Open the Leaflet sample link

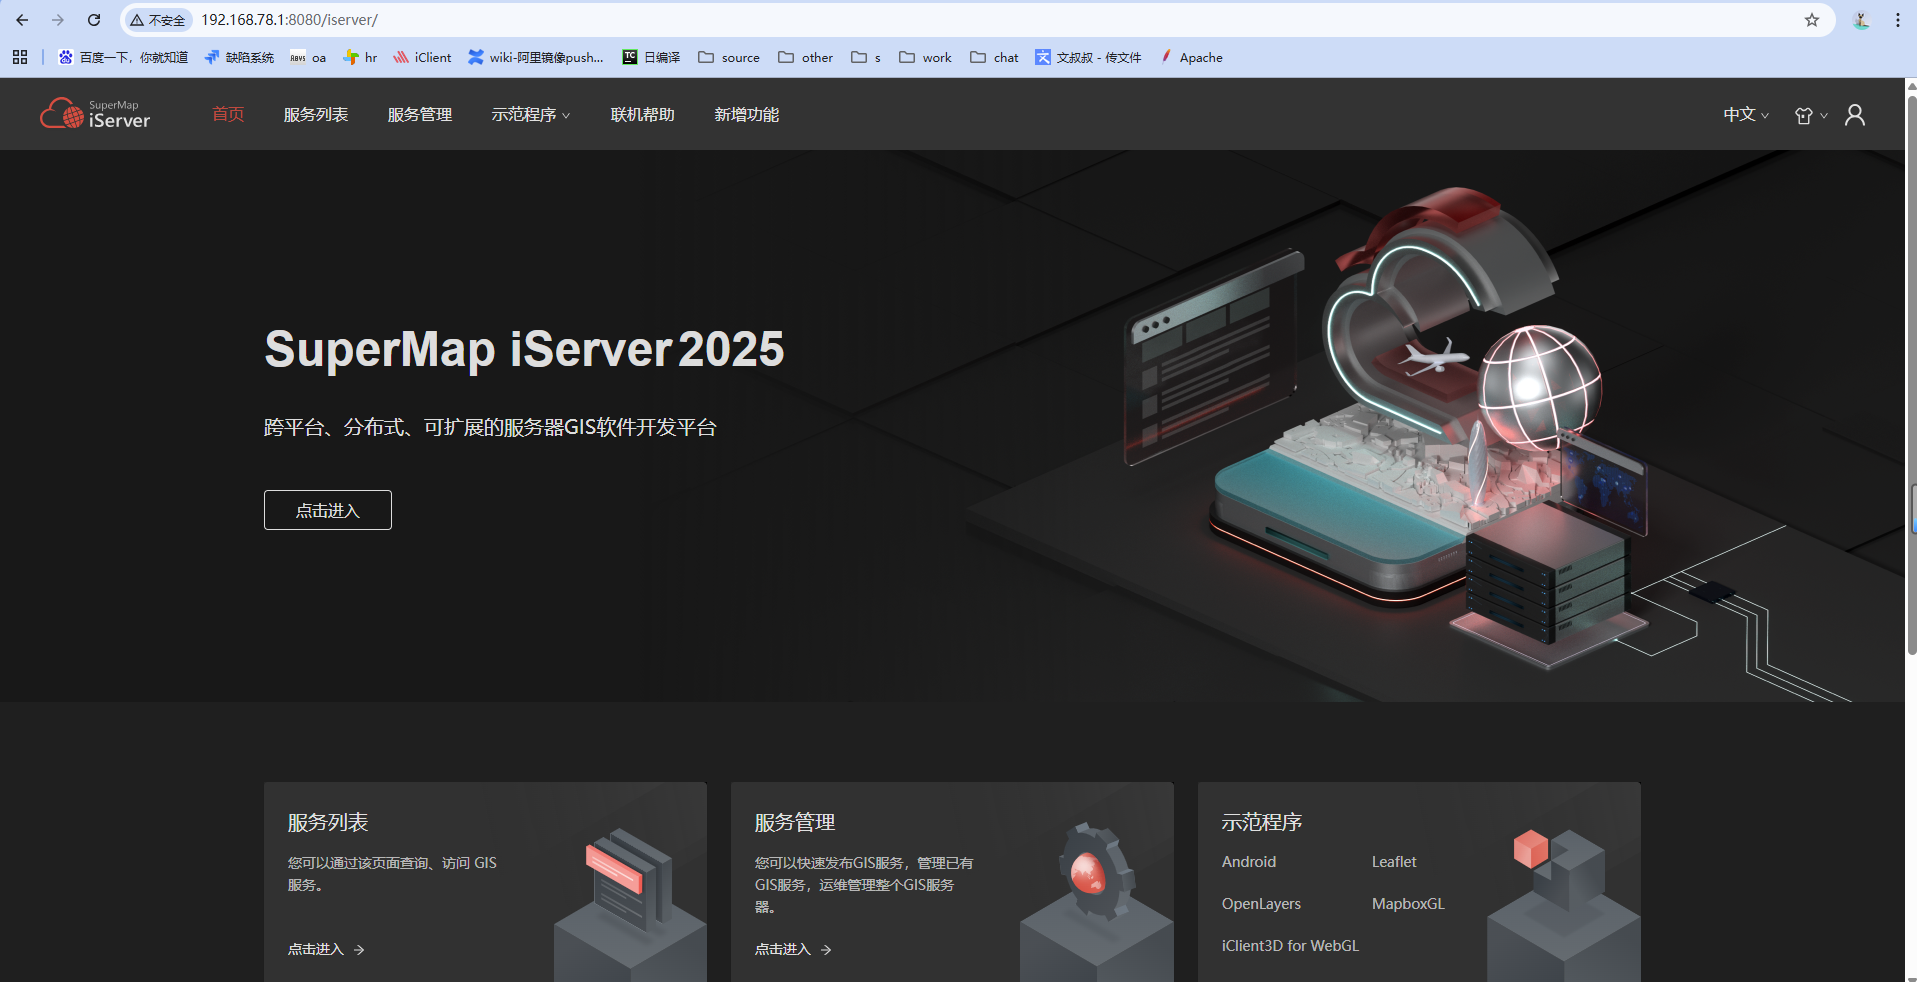coord(1394,862)
